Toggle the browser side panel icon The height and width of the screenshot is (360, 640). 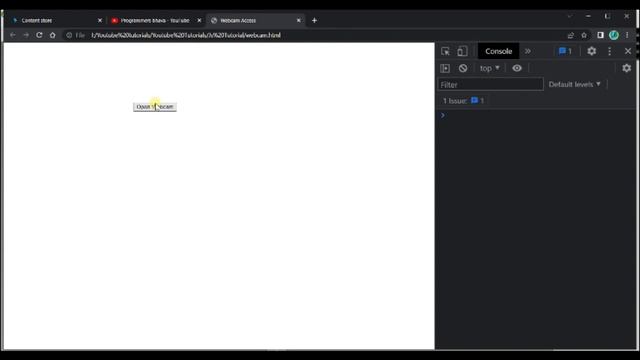(x=600, y=35)
